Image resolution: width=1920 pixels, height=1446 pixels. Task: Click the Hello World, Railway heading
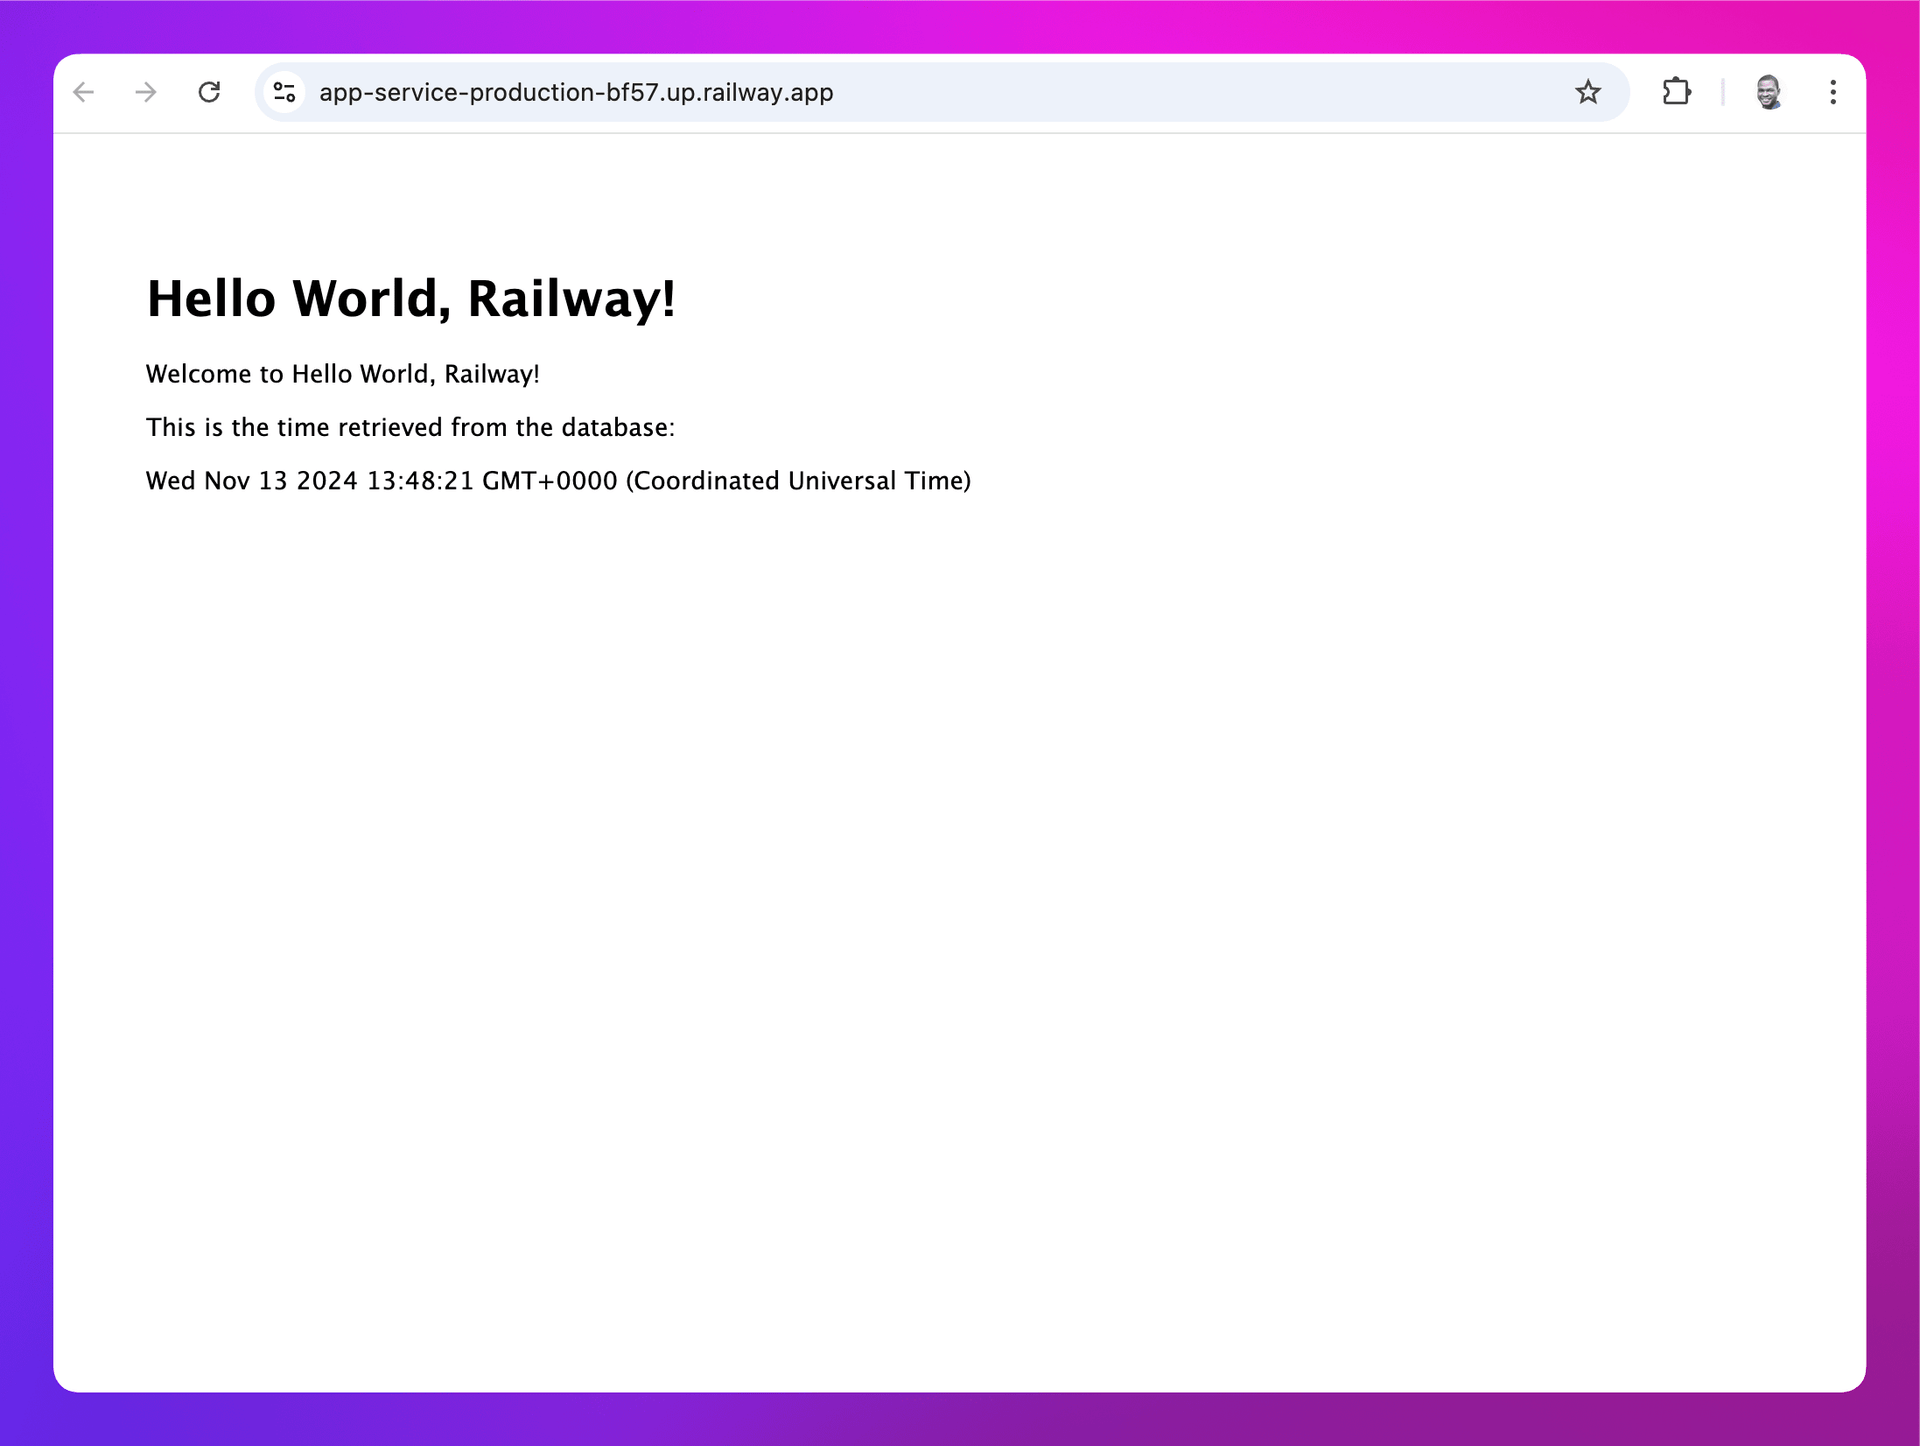[x=411, y=298]
